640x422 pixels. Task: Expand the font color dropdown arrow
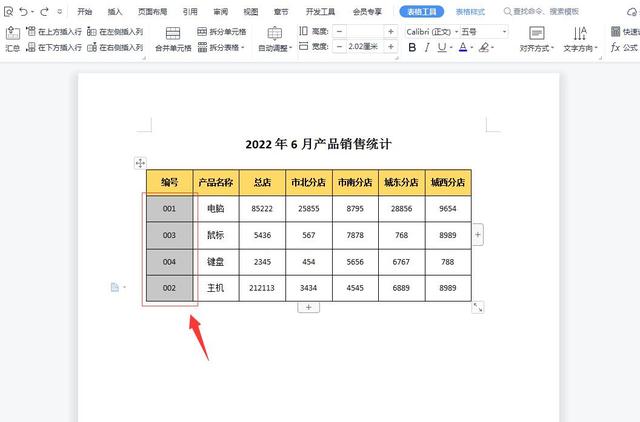472,48
